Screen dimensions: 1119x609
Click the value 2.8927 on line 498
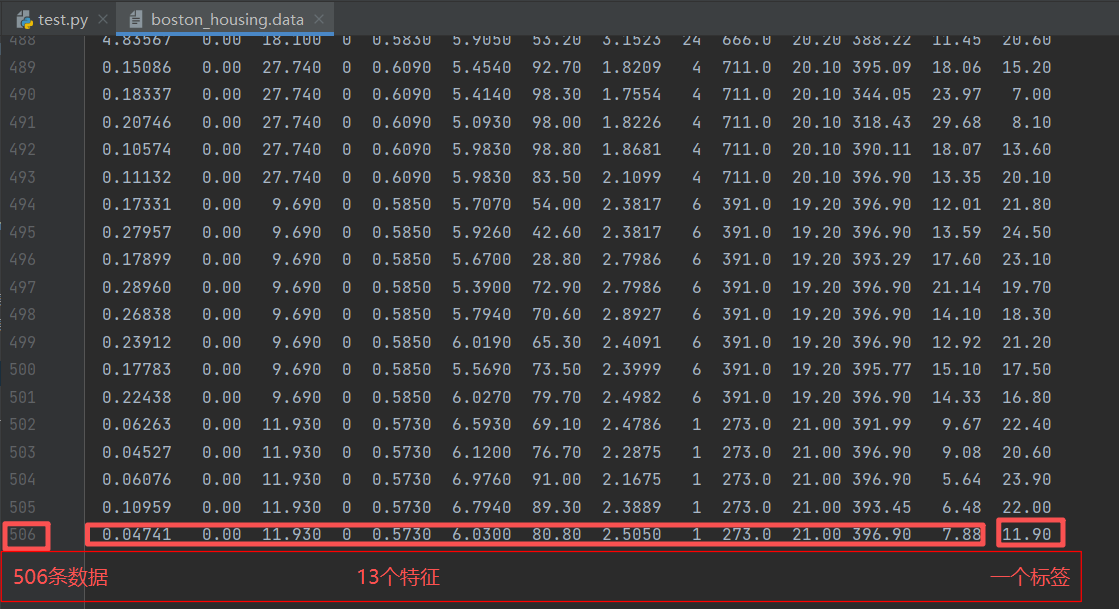(632, 315)
